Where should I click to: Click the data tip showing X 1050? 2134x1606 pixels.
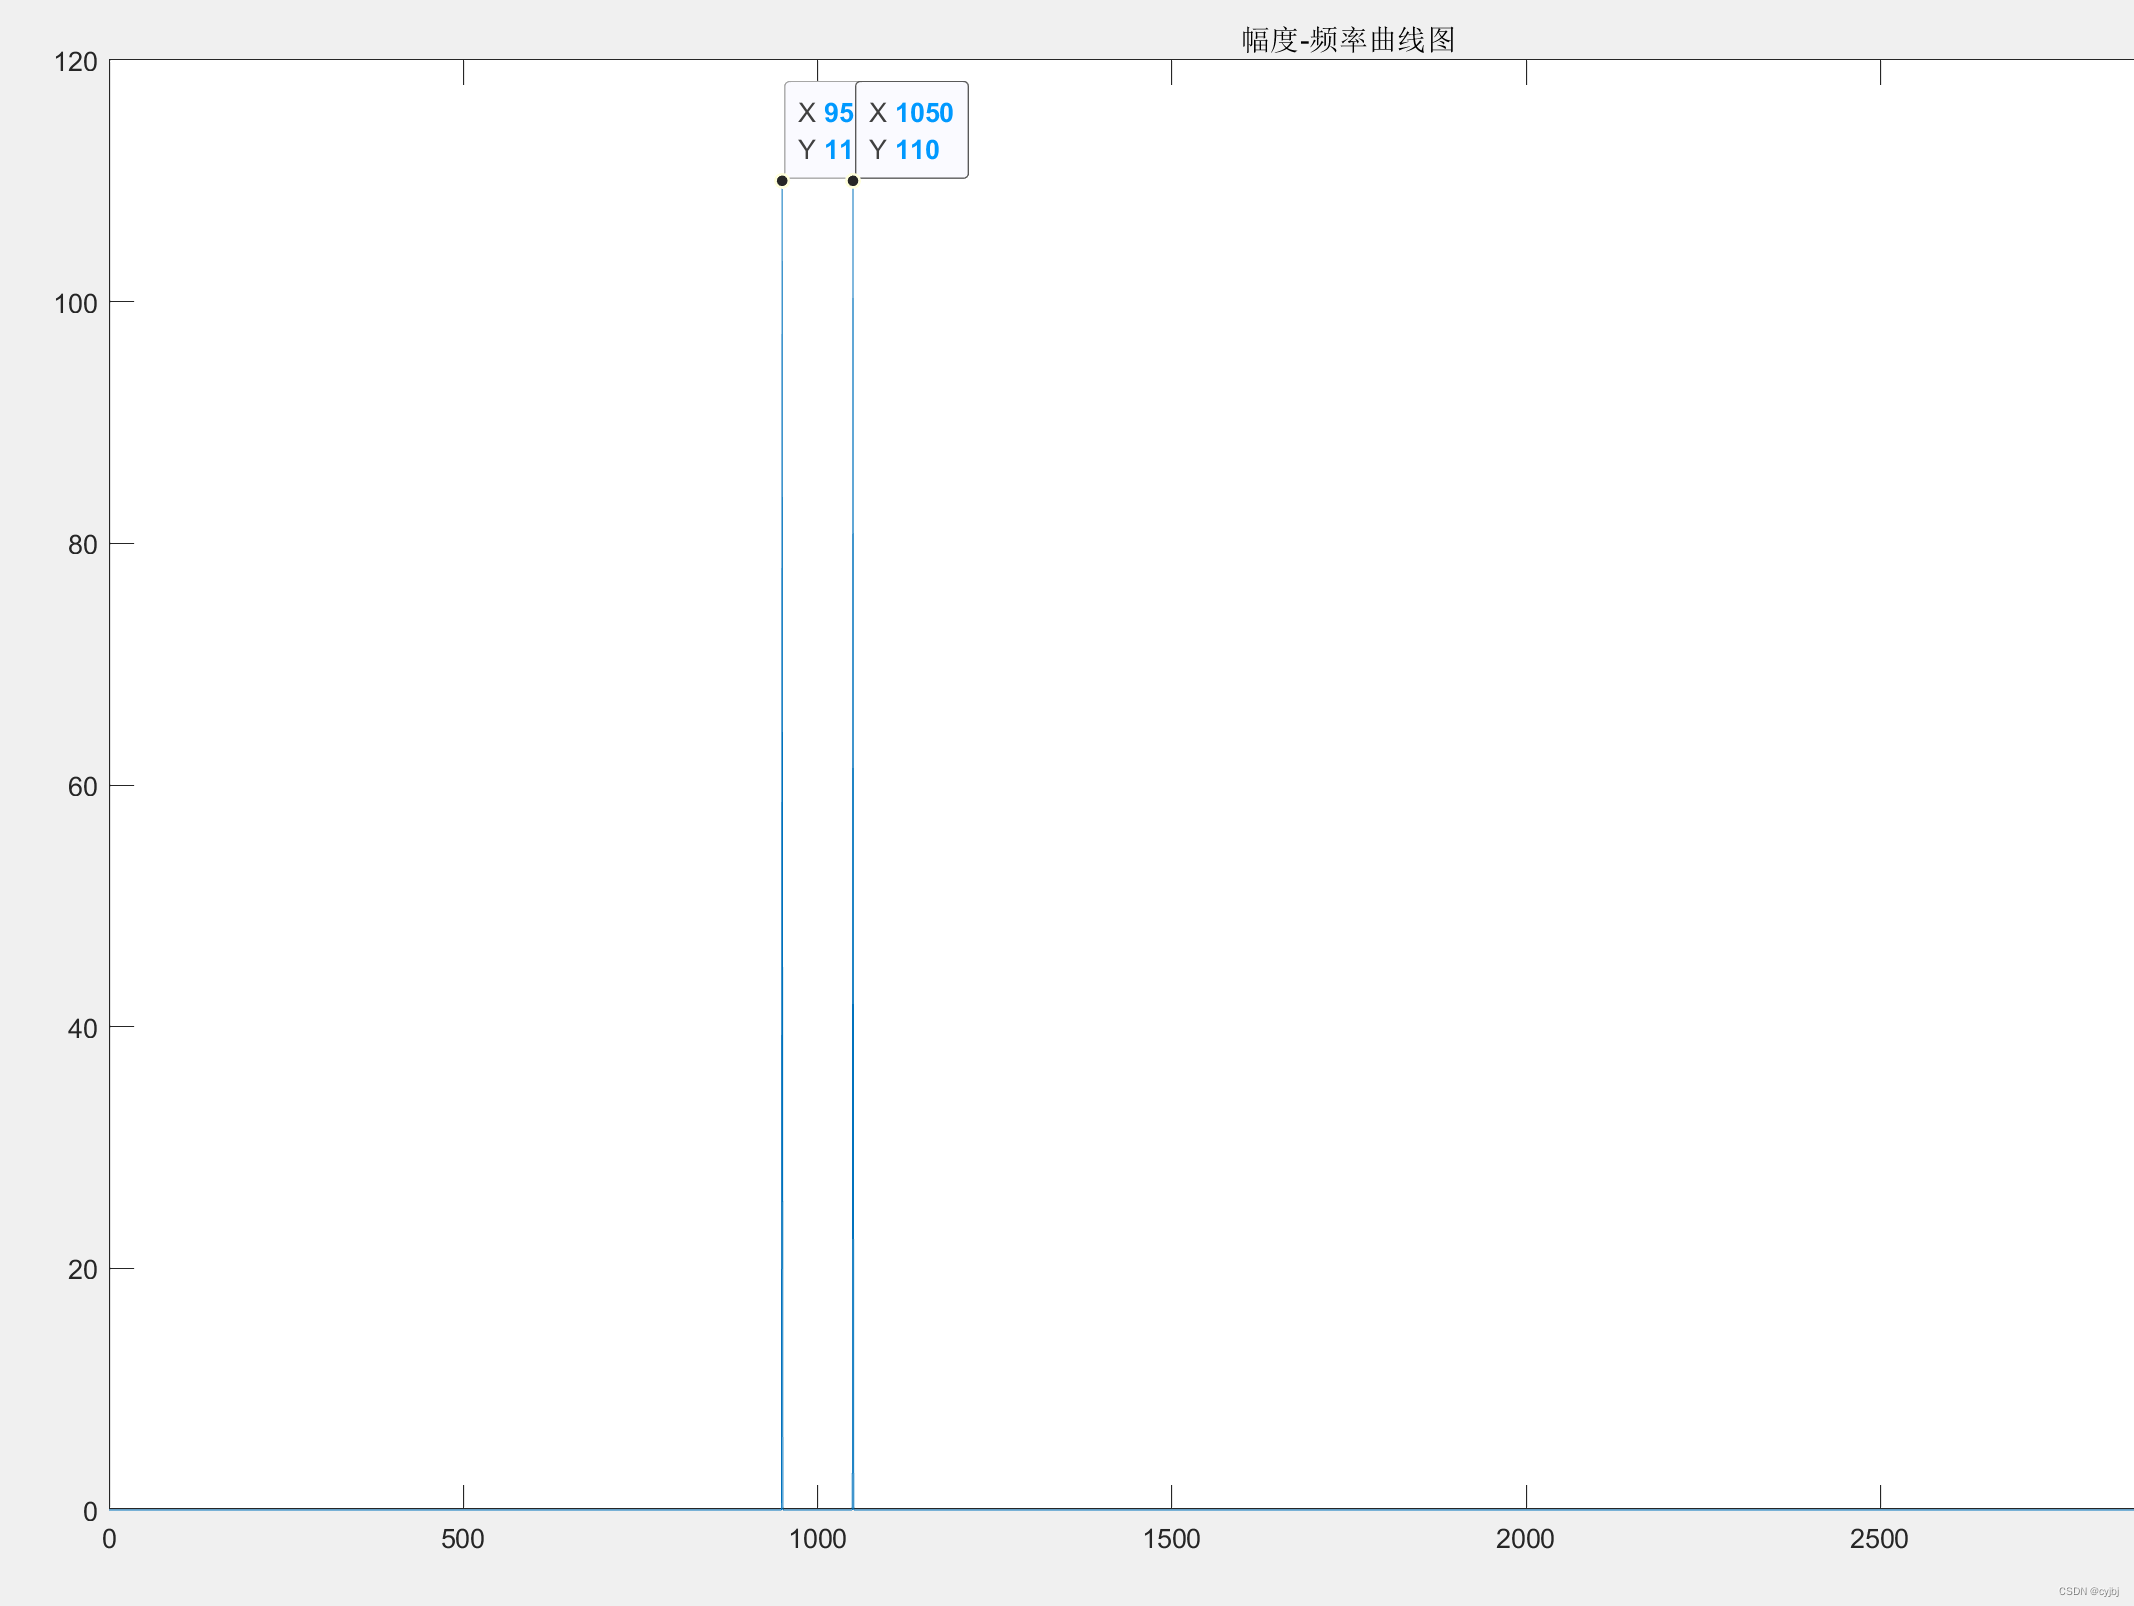point(911,130)
